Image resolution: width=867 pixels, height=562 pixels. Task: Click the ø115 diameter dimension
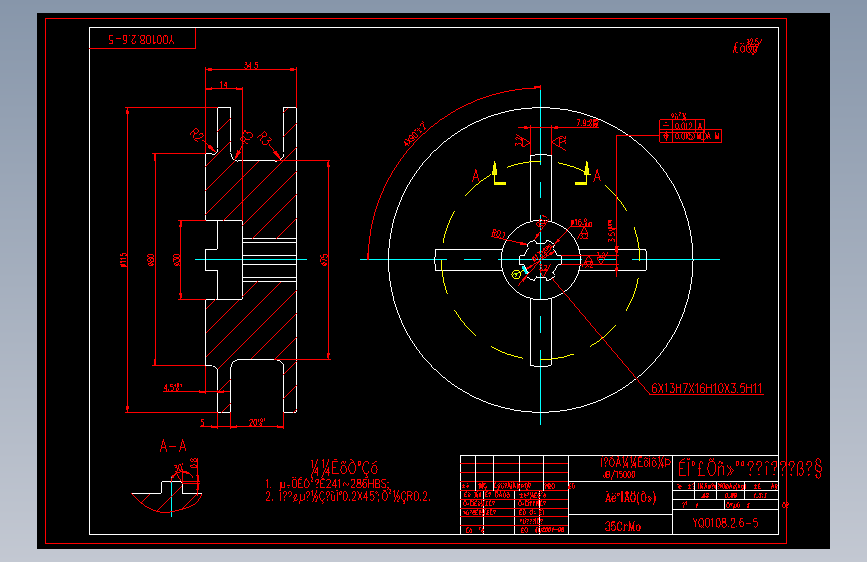[123, 259]
